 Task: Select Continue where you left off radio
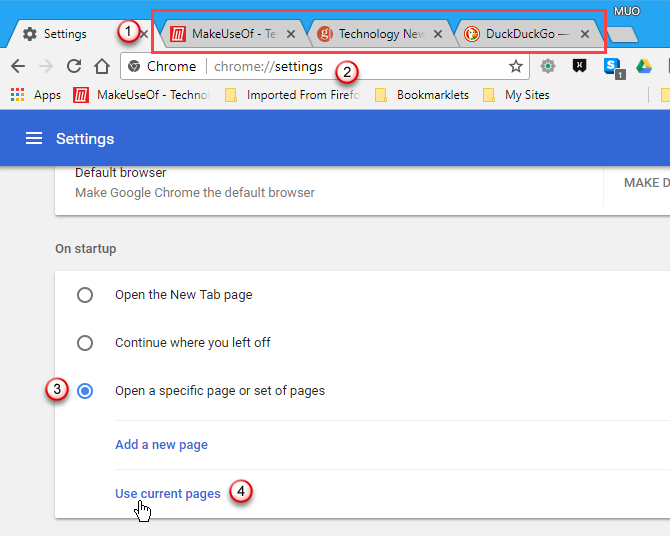pyautogui.click(x=85, y=343)
